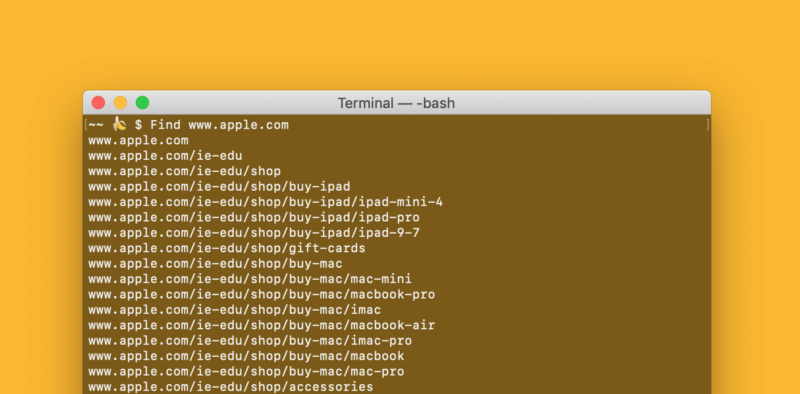Select the buy-mac/mac-pro path line
800x394 pixels.
tap(246, 372)
